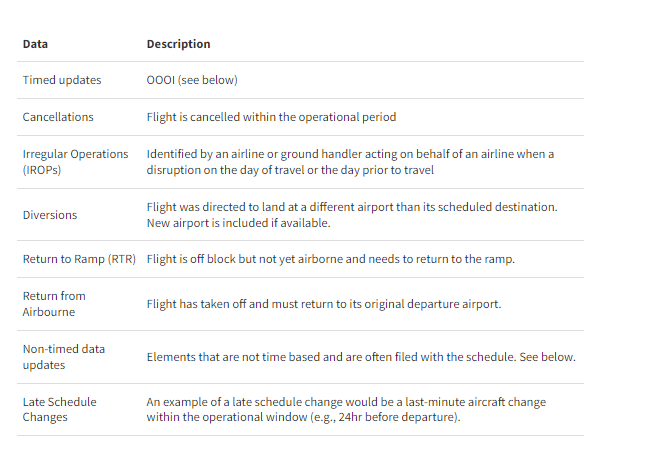Select the Irregular Operations (IROPs) label

point(75,162)
